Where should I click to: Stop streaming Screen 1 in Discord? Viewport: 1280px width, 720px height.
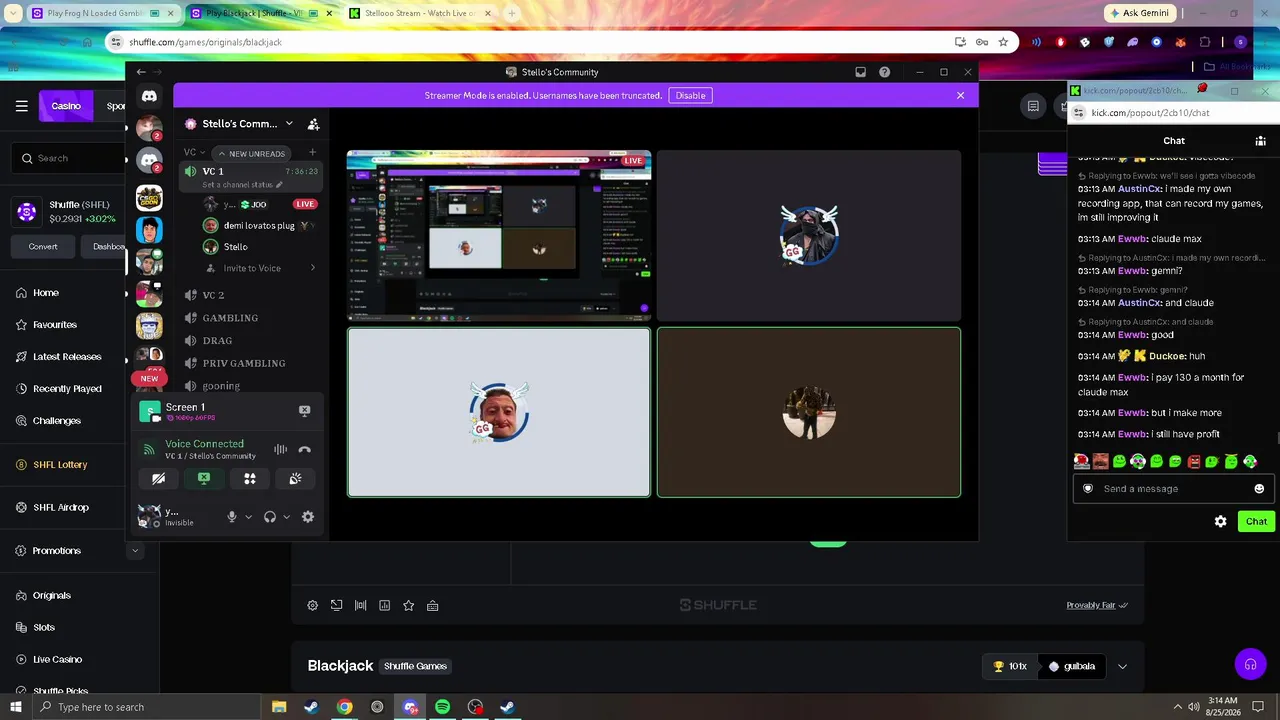[305, 410]
